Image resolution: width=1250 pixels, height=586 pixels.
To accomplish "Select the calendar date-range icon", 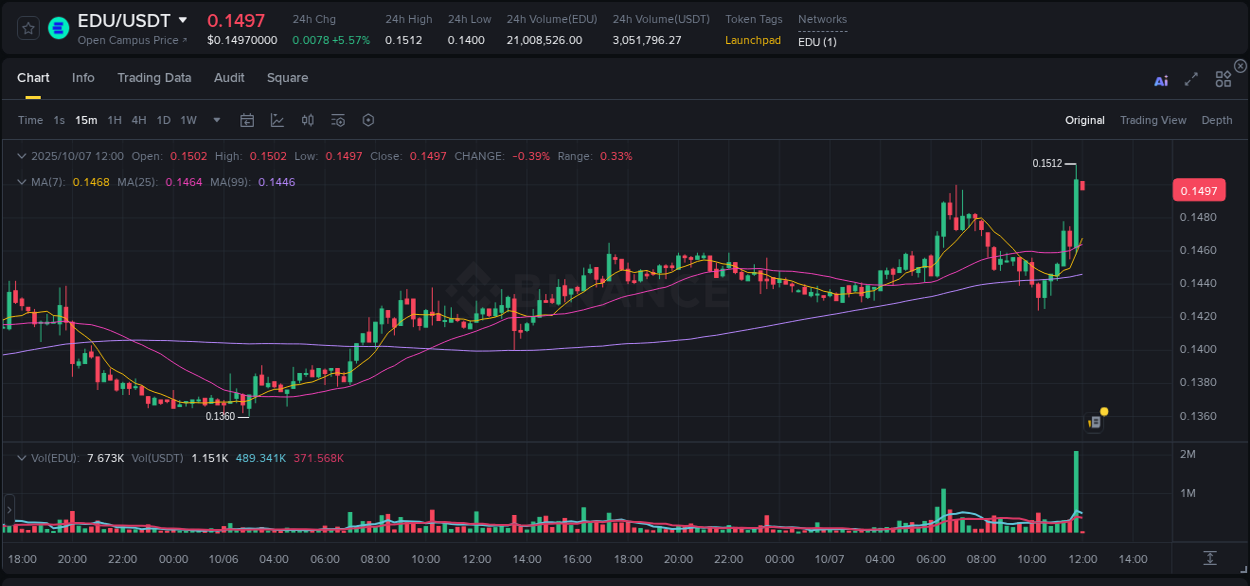I will pos(247,120).
